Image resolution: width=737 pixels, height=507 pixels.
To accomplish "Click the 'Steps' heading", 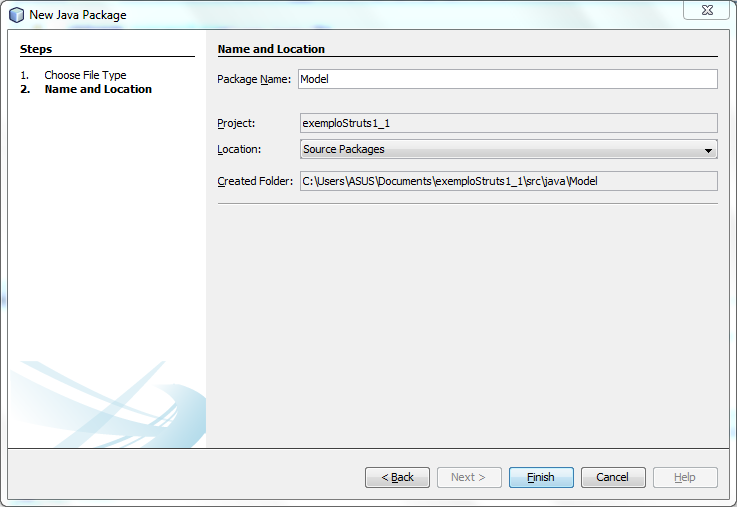I will [36, 49].
